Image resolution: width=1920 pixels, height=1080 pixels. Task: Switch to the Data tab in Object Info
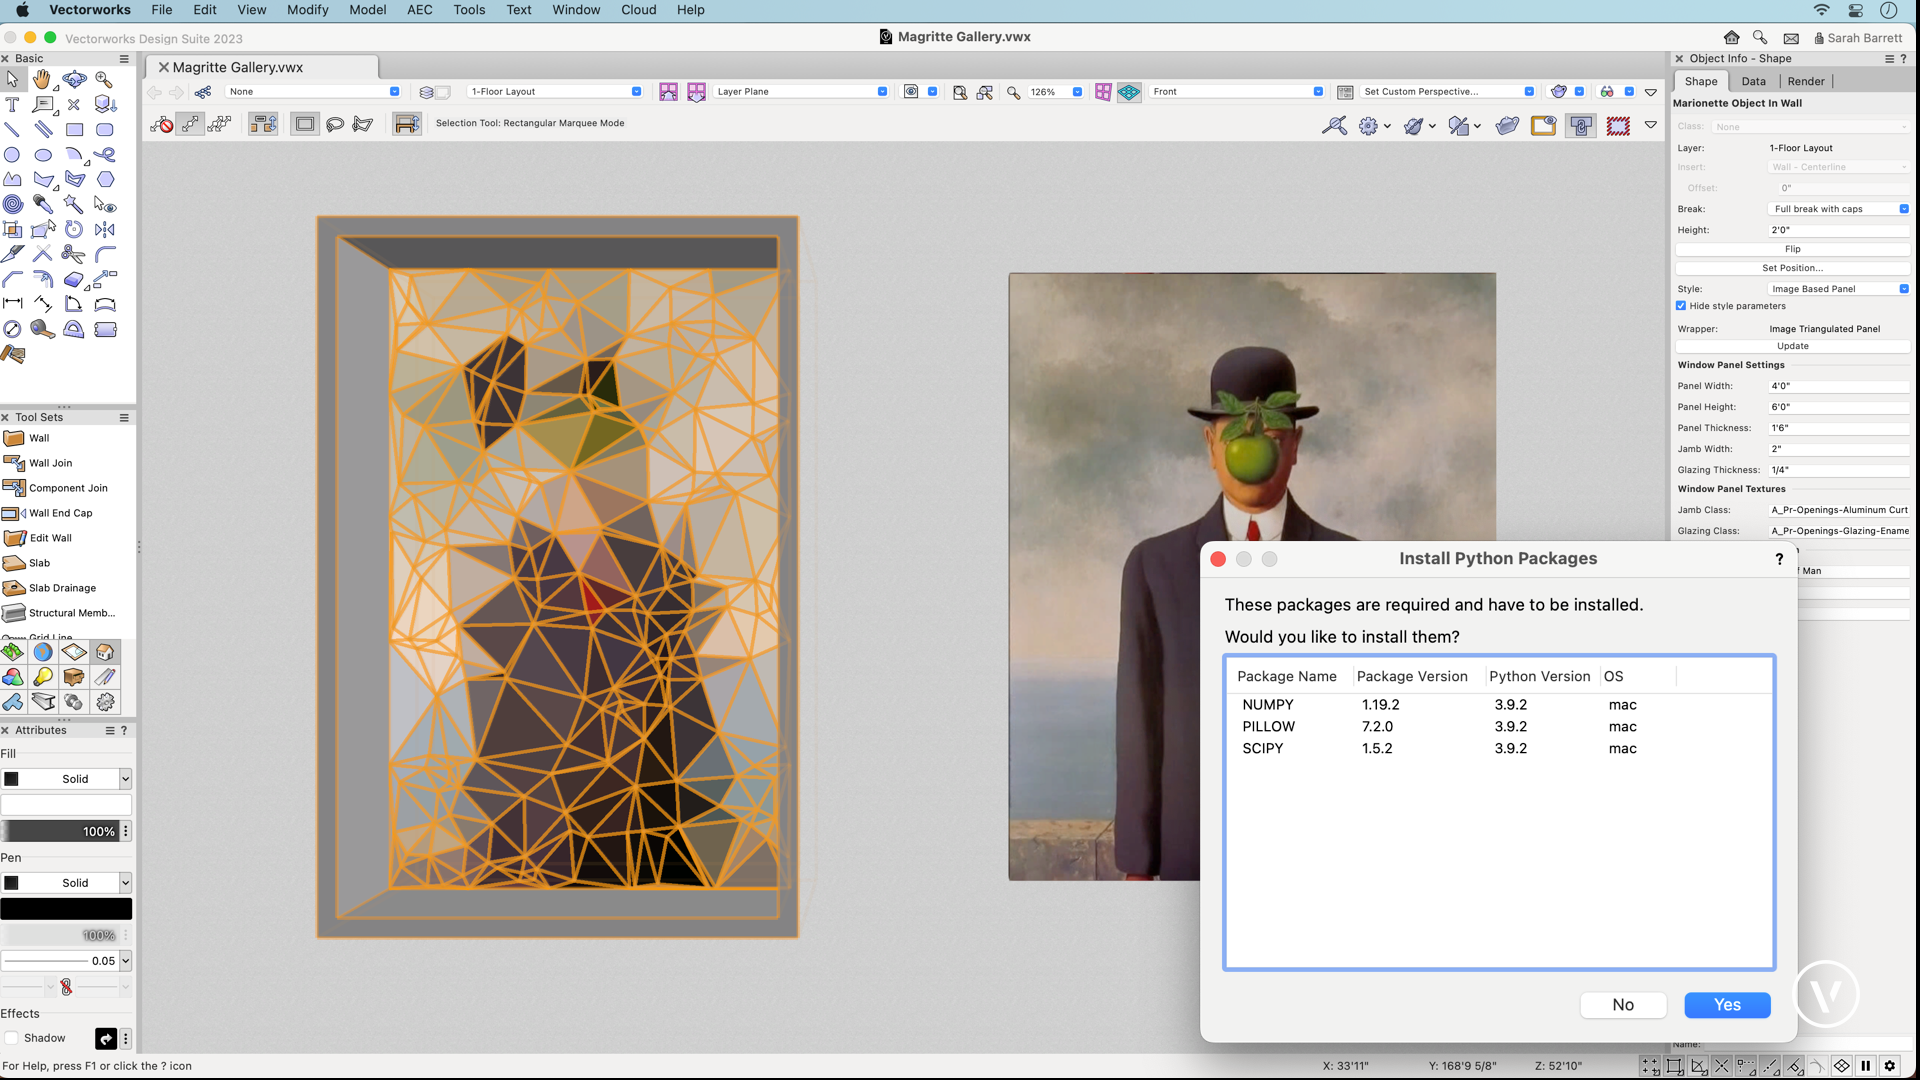click(x=1751, y=80)
